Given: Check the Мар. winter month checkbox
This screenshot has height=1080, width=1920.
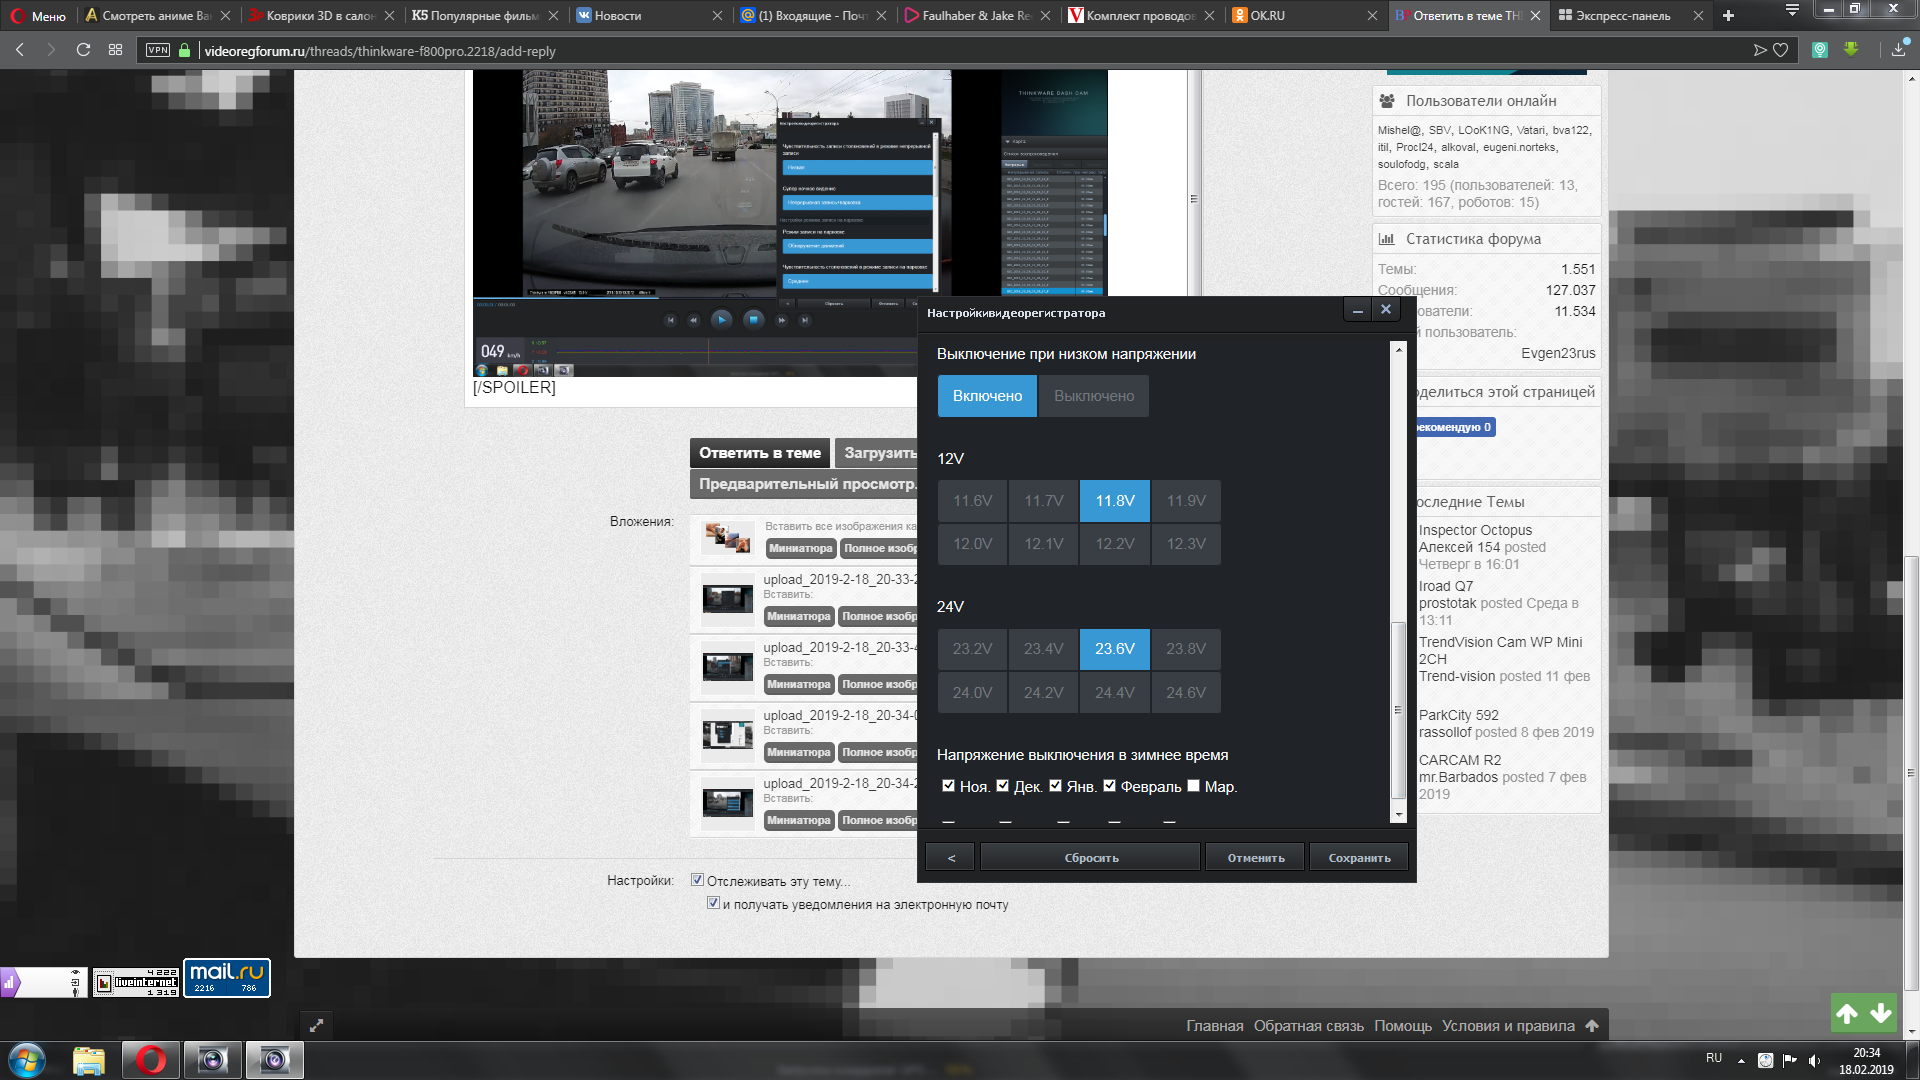Looking at the screenshot, I should (1193, 786).
